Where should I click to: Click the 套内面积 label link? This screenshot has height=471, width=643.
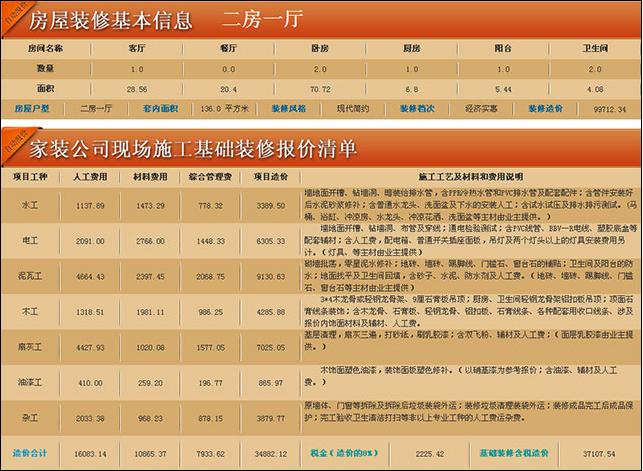159,107
